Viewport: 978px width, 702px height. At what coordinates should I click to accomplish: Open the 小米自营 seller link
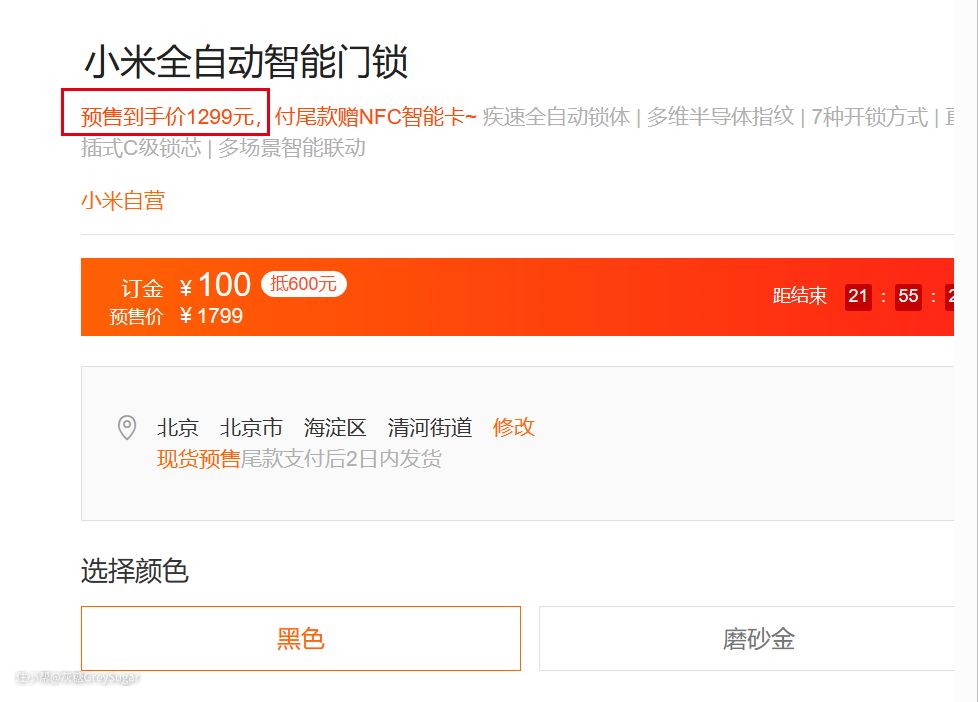[x=123, y=200]
